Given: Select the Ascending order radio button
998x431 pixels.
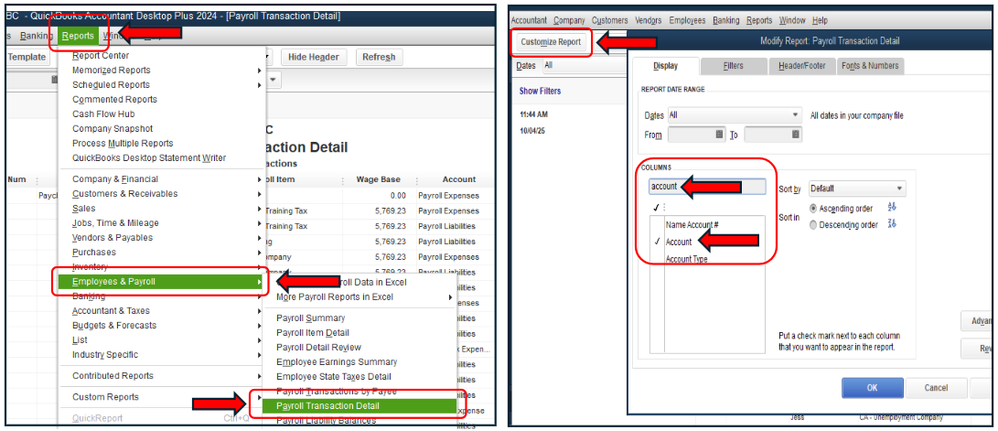Looking at the screenshot, I should coord(814,208).
